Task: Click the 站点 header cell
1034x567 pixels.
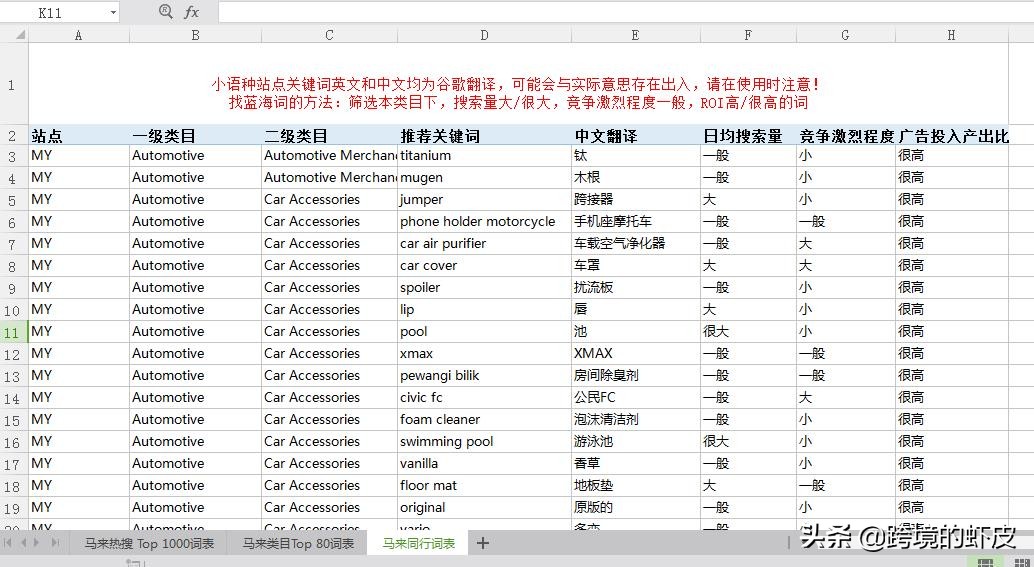Action: pos(78,136)
